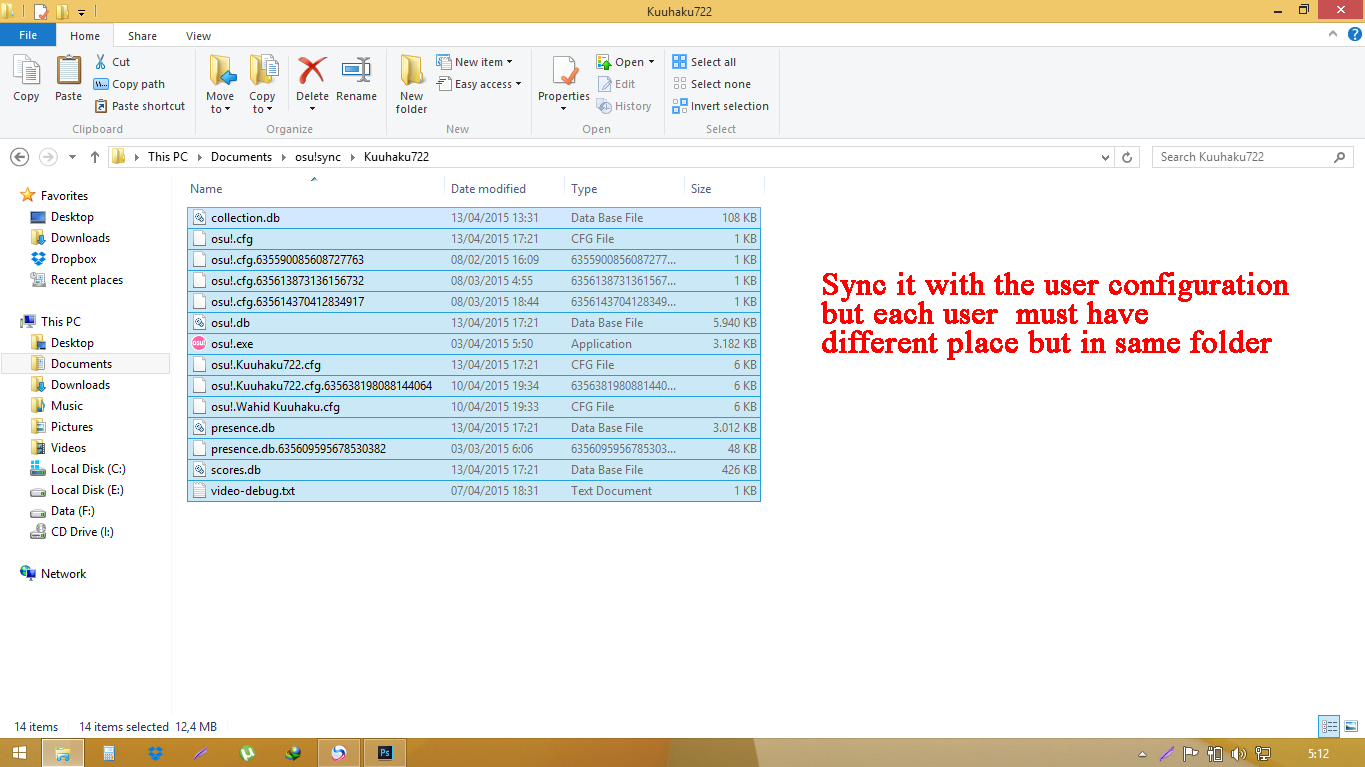Click the red Delete icon
The width and height of the screenshot is (1365, 767).
312,71
